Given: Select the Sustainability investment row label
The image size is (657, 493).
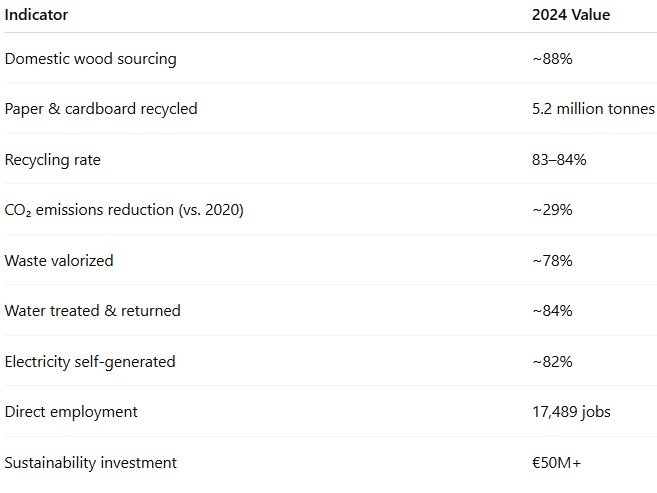Looking at the screenshot, I should 91,462.
